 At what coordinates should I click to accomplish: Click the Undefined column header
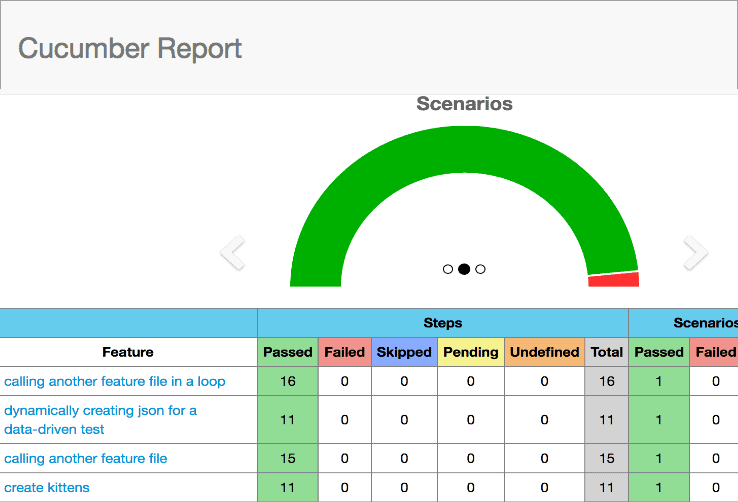click(545, 352)
